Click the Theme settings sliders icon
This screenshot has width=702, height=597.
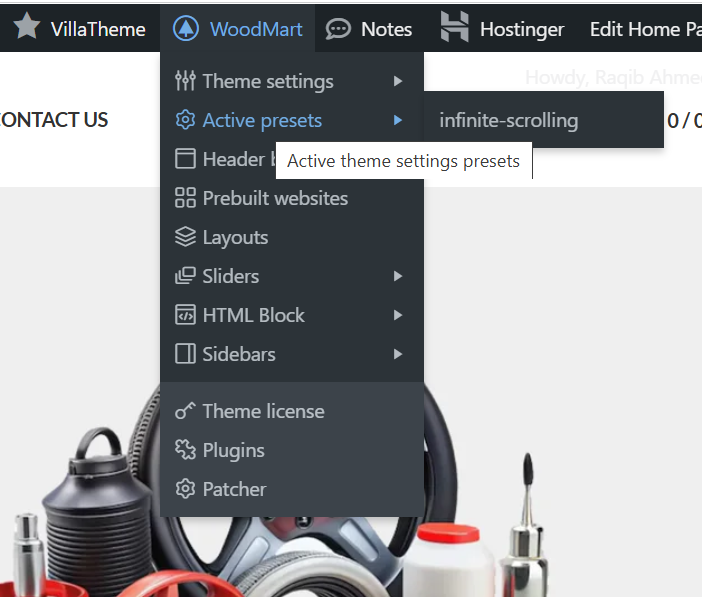tap(185, 81)
